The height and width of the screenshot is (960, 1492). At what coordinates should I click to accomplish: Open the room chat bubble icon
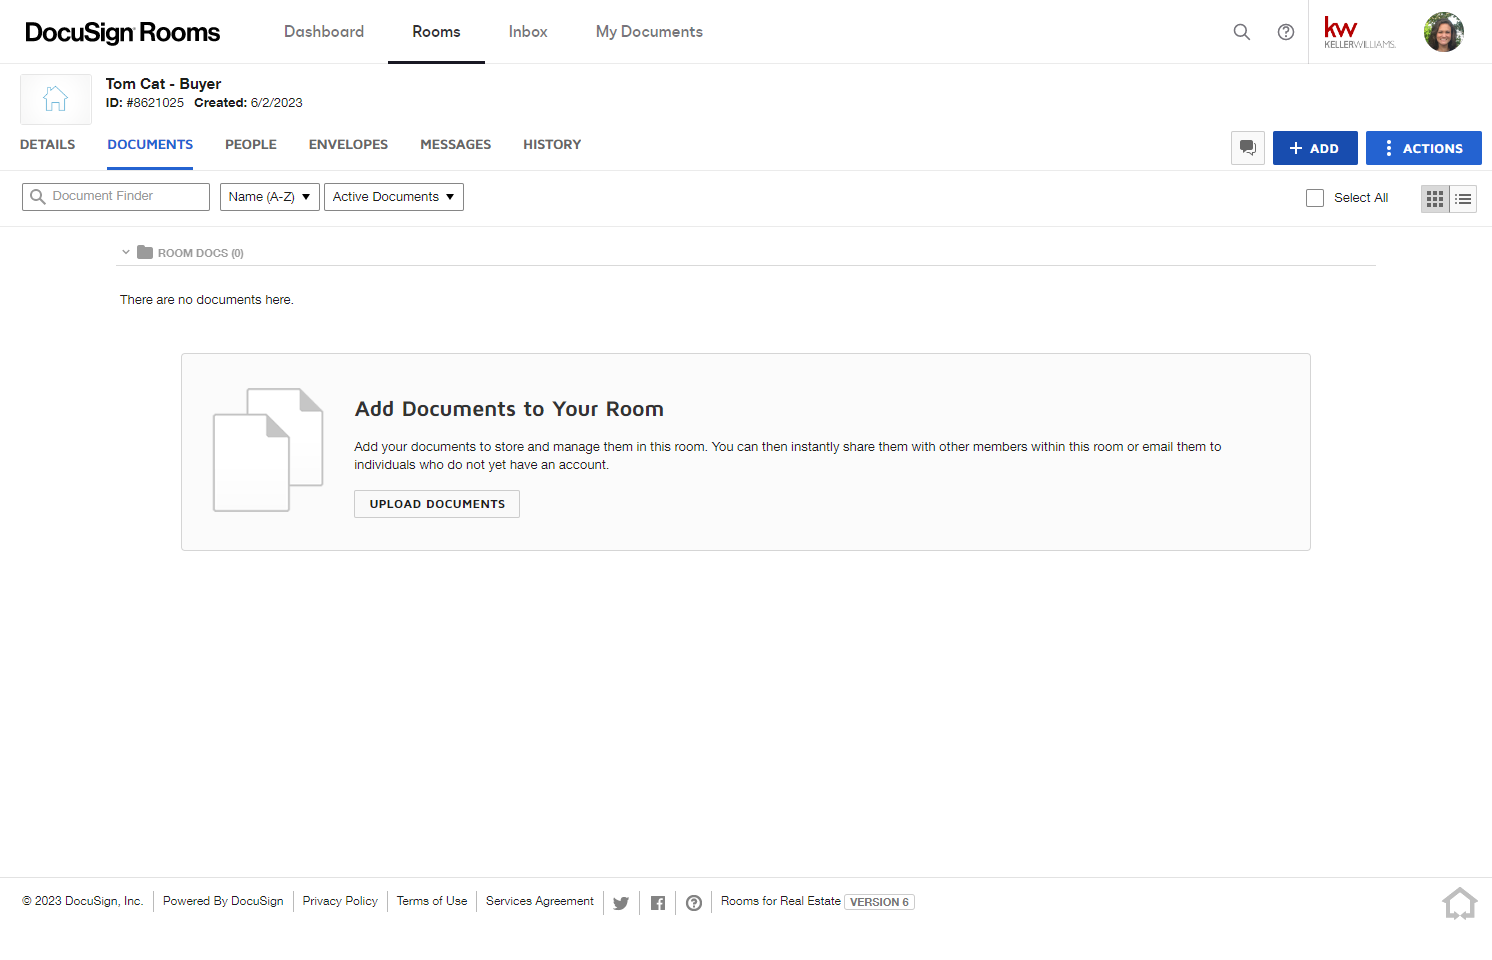tap(1248, 148)
